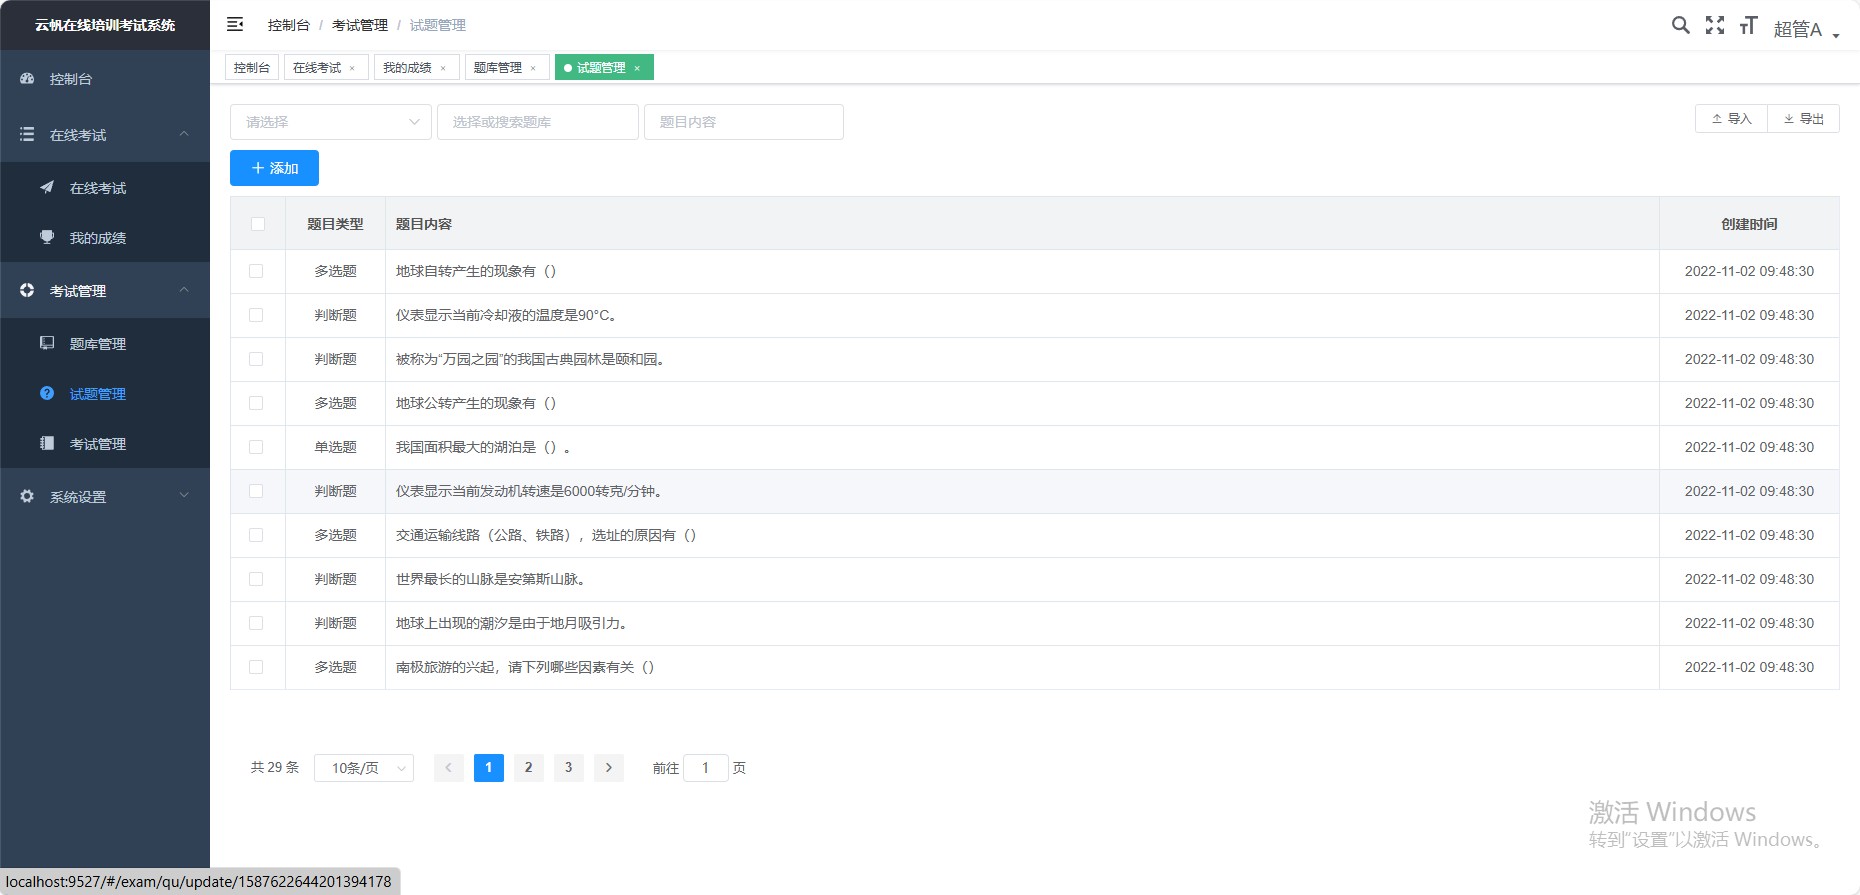This screenshot has height=895, width=1860.
Task: Open the 超管A user menu dropdown
Action: click(x=1806, y=29)
